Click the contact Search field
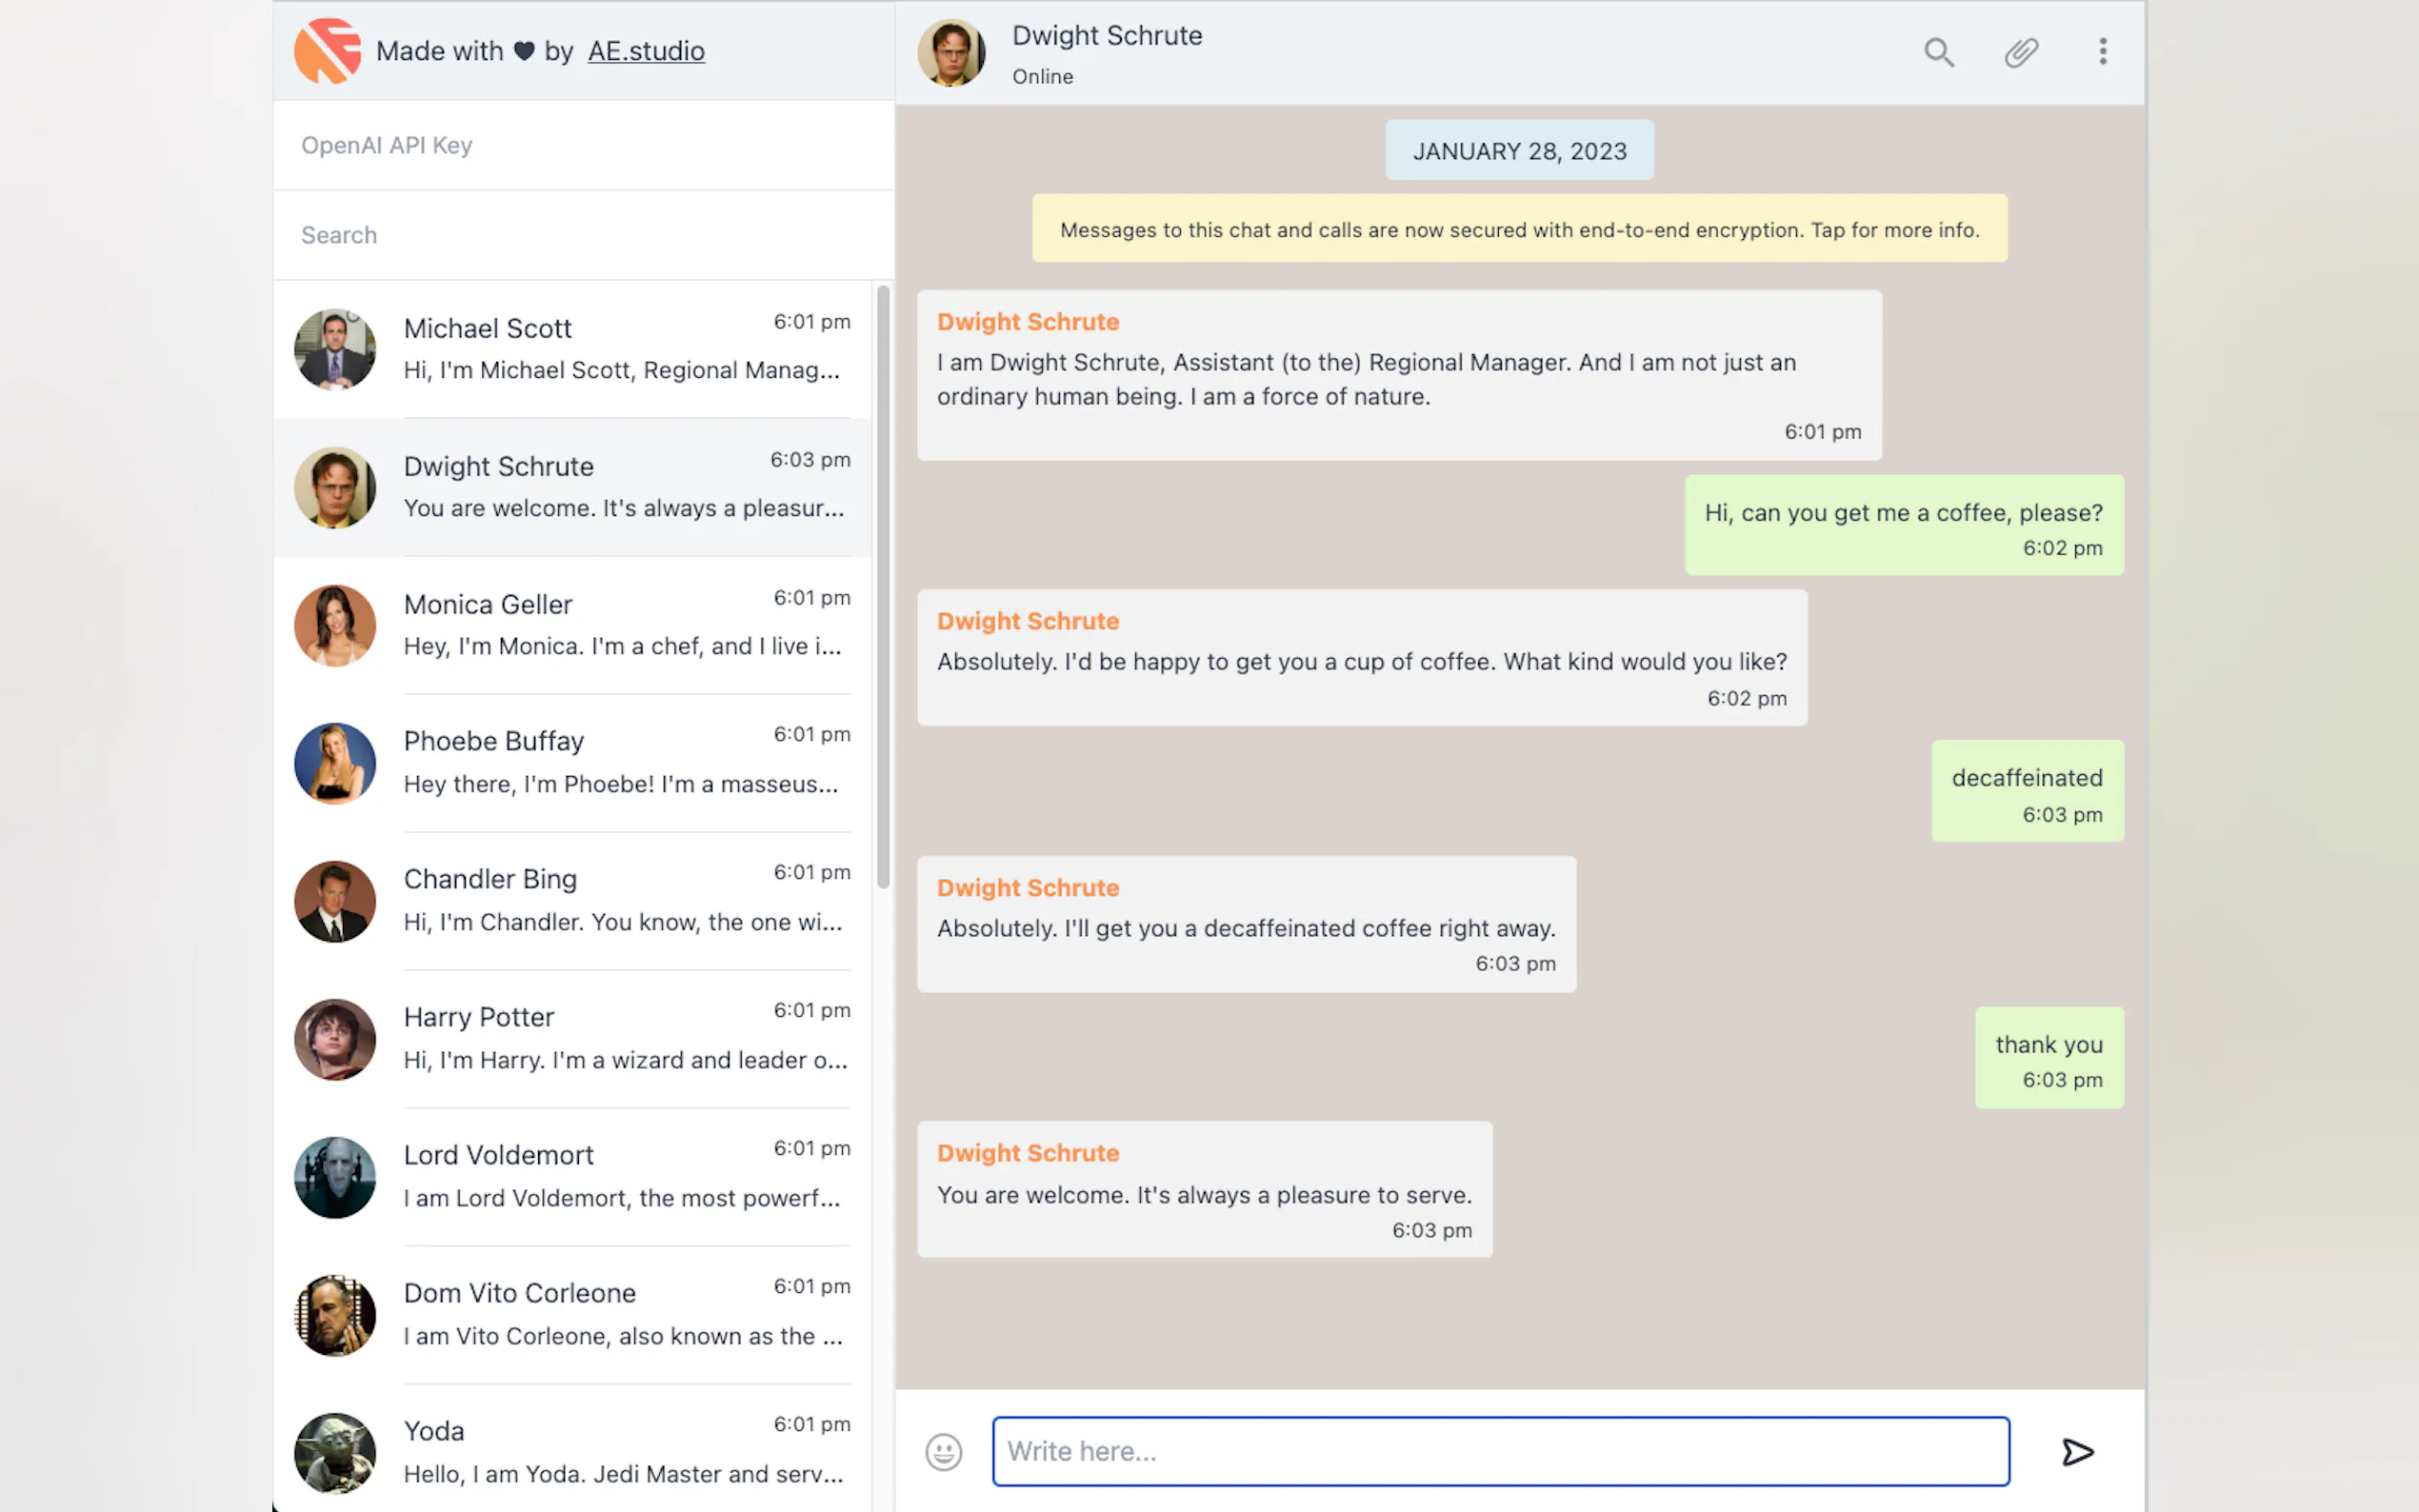The image size is (2419, 1512). pyautogui.click(x=584, y=235)
